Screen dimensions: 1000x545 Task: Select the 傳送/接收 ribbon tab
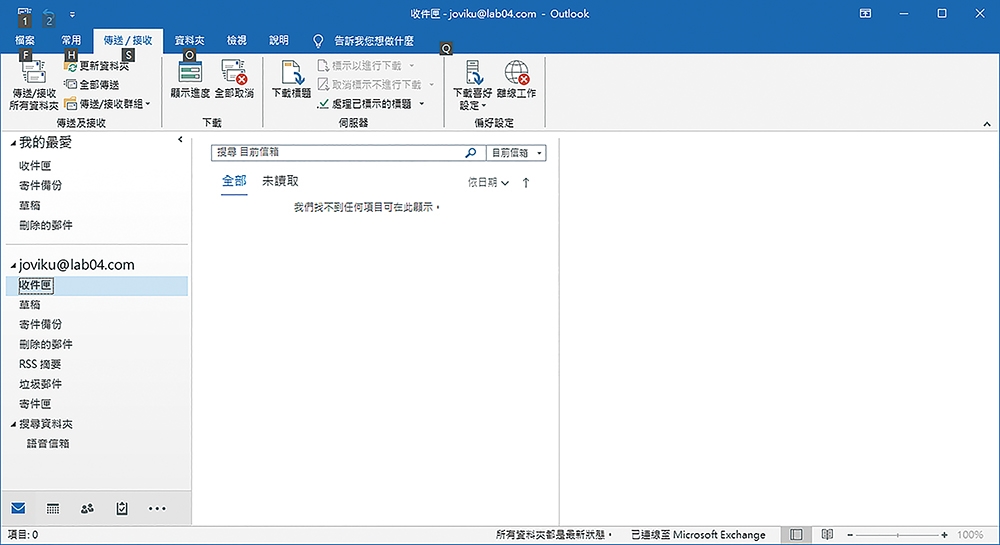click(x=128, y=40)
